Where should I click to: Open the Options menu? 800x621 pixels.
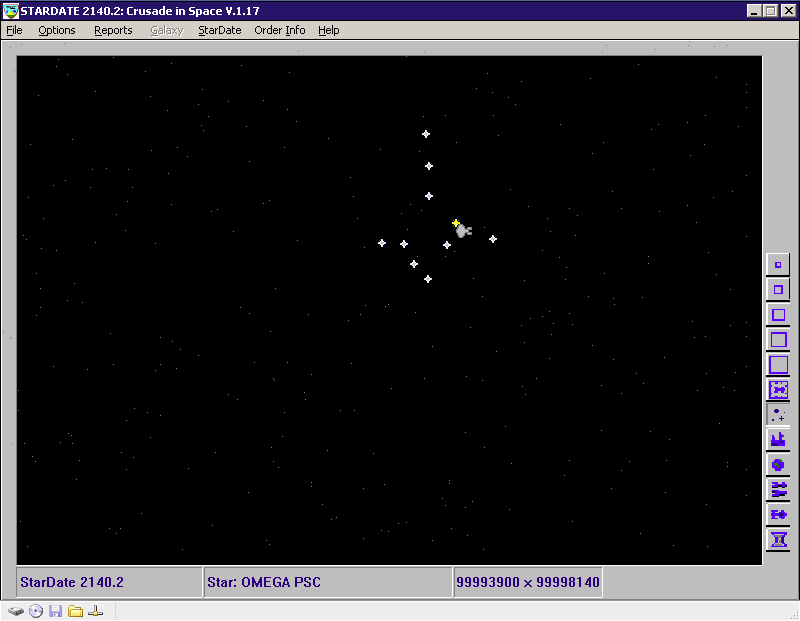pyautogui.click(x=57, y=31)
